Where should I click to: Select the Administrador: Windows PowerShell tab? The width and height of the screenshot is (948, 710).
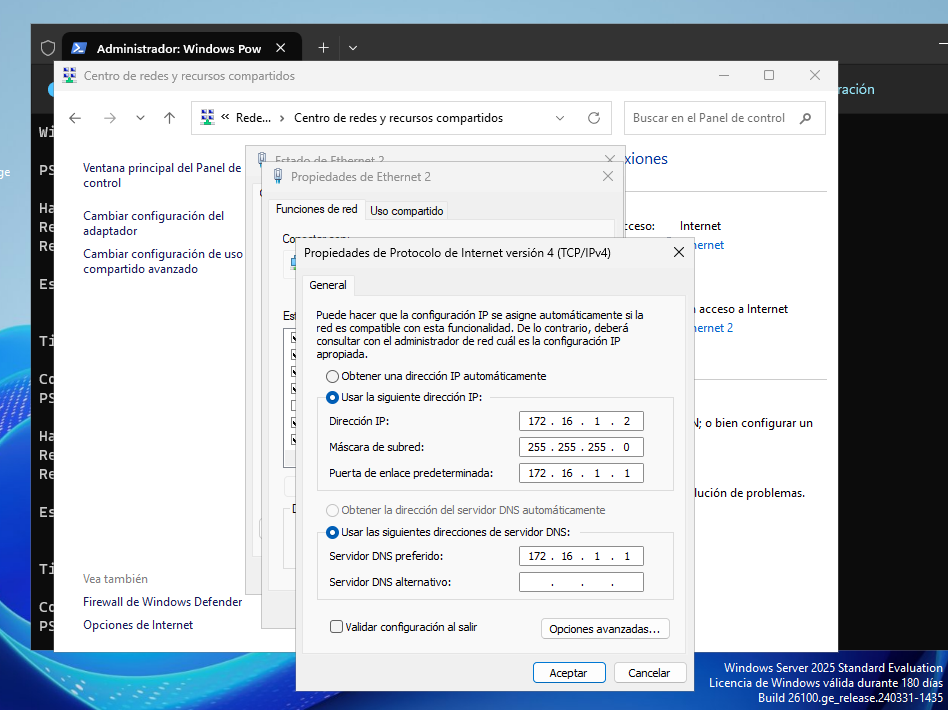(181, 48)
